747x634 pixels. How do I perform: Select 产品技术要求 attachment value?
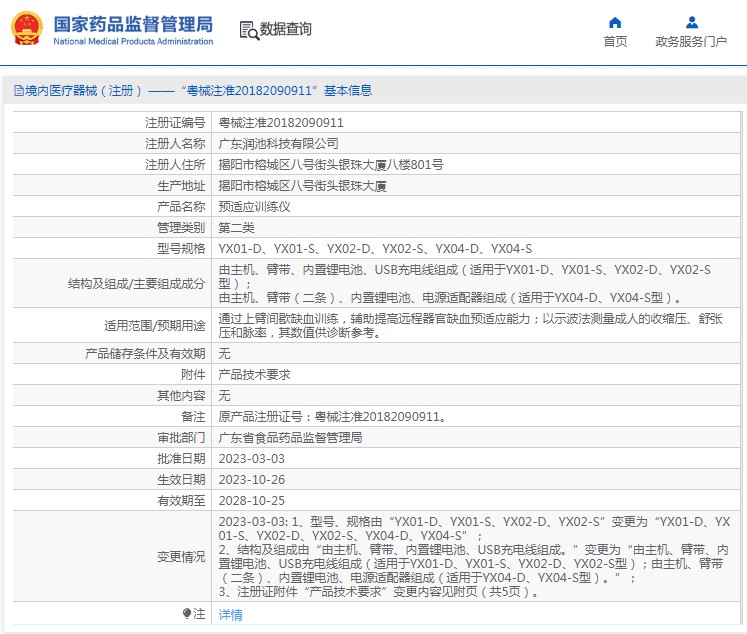(254, 375)
